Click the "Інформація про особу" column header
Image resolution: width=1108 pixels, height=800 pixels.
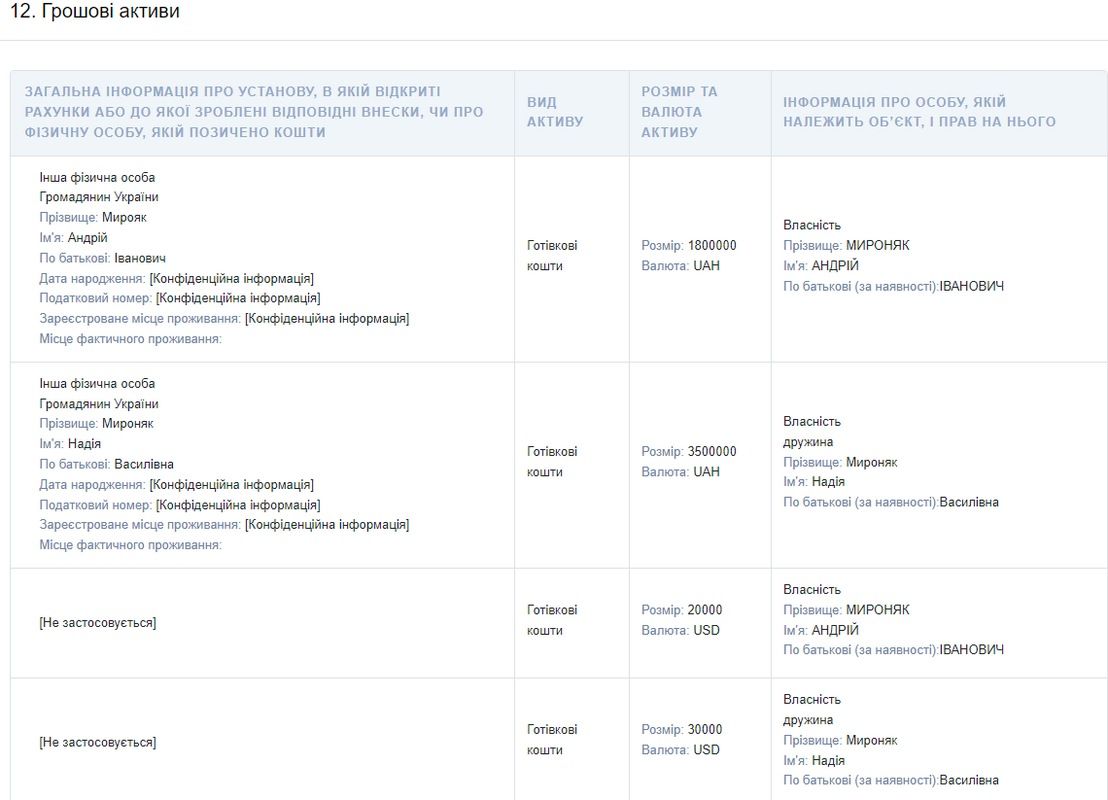click(x=919, y=112)
